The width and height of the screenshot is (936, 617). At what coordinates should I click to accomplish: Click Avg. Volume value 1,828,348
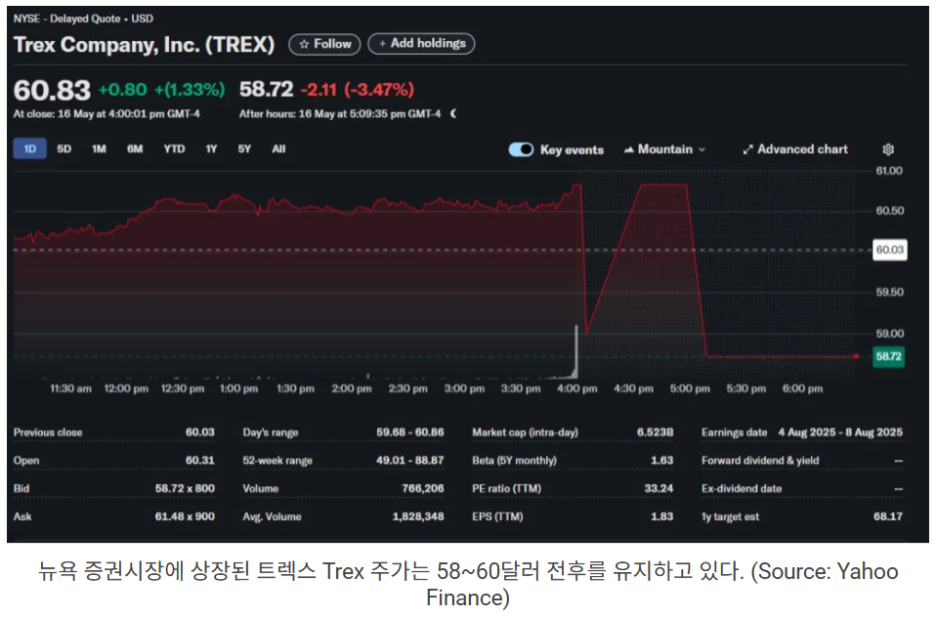point(418,516)
